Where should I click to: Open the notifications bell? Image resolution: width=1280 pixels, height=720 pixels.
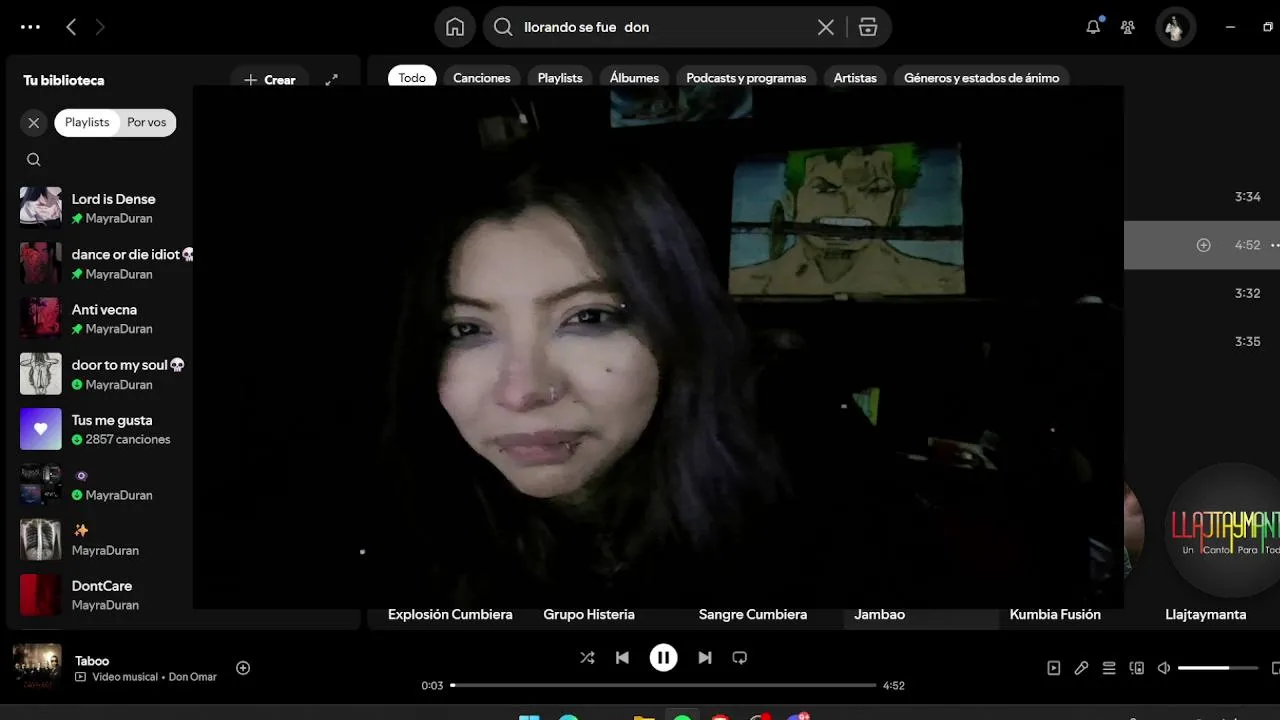point(1093,27)
